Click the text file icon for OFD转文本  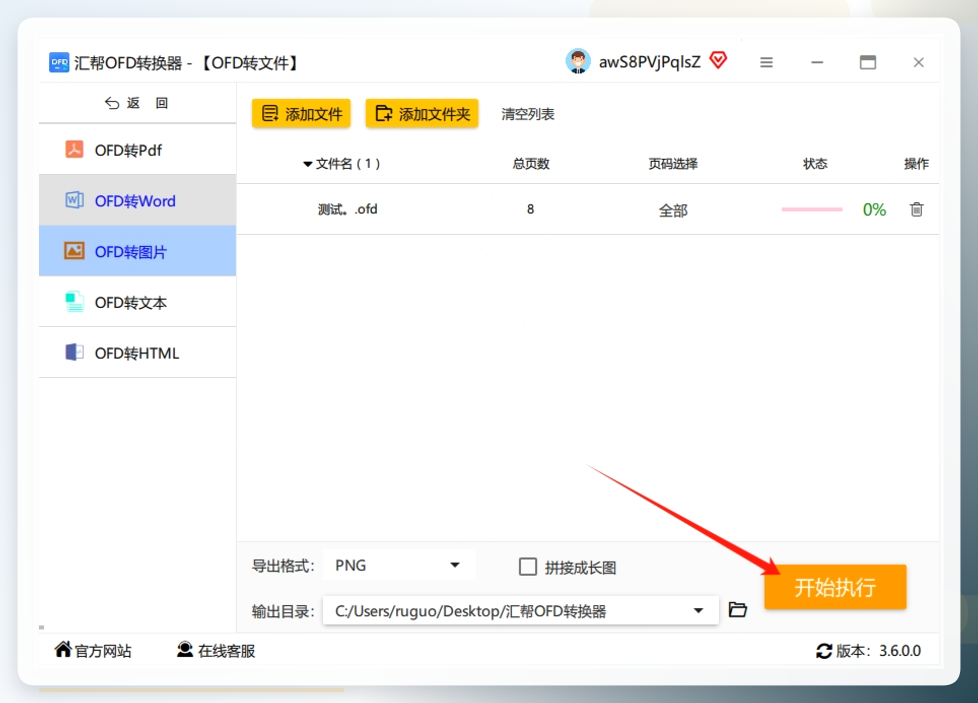pyautogui.click(x=74, y=302)
